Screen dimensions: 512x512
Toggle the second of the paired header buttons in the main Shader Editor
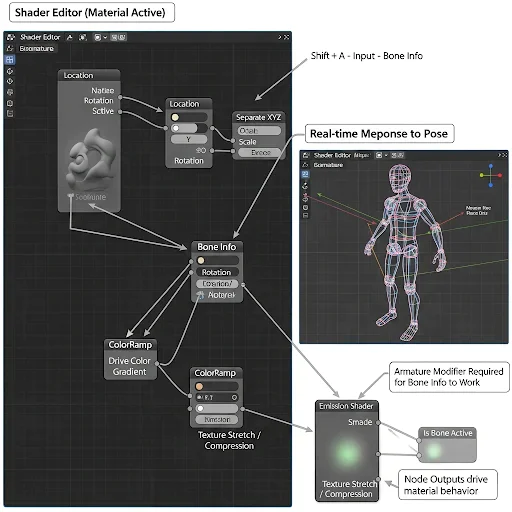(122, 37)
